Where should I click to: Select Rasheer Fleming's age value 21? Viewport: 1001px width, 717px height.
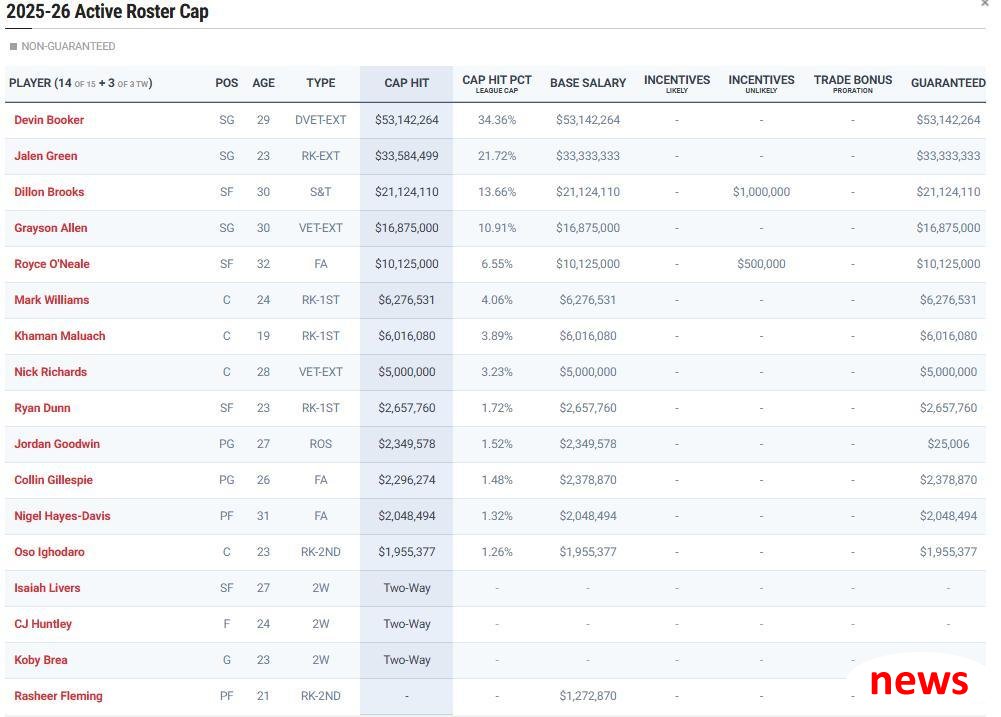pos(264,696)
